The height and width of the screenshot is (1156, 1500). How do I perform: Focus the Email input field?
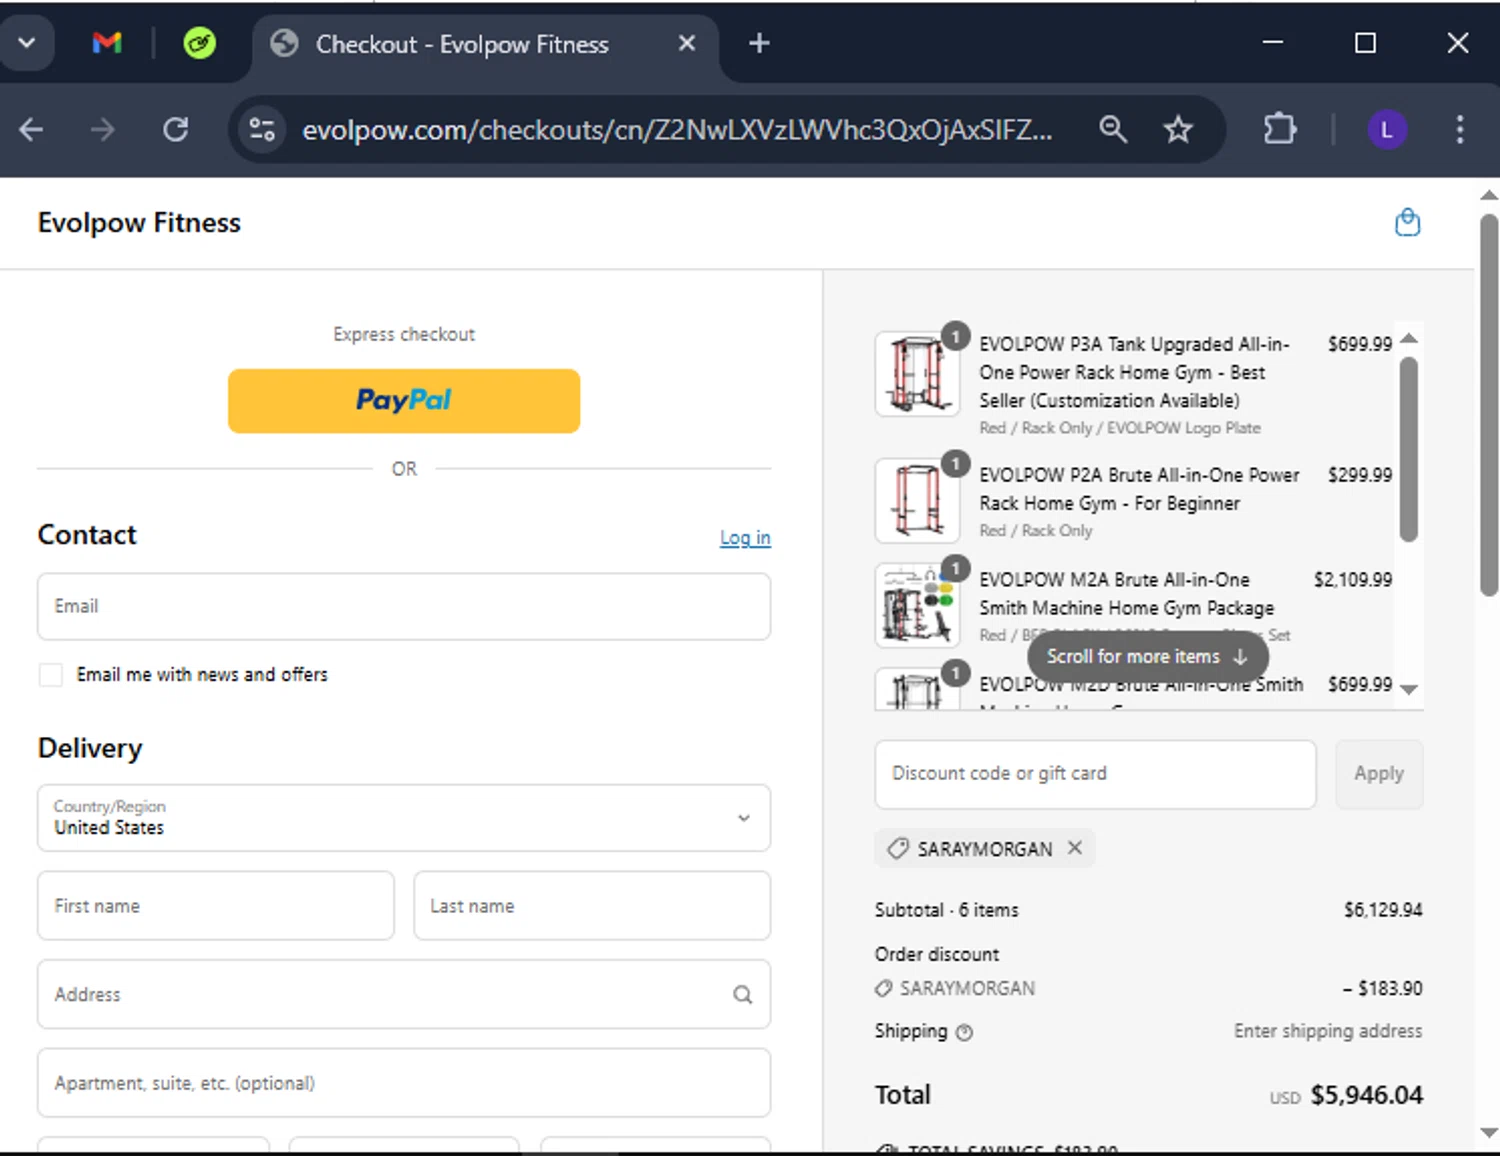pyautogui.click(x=404, y=606)
